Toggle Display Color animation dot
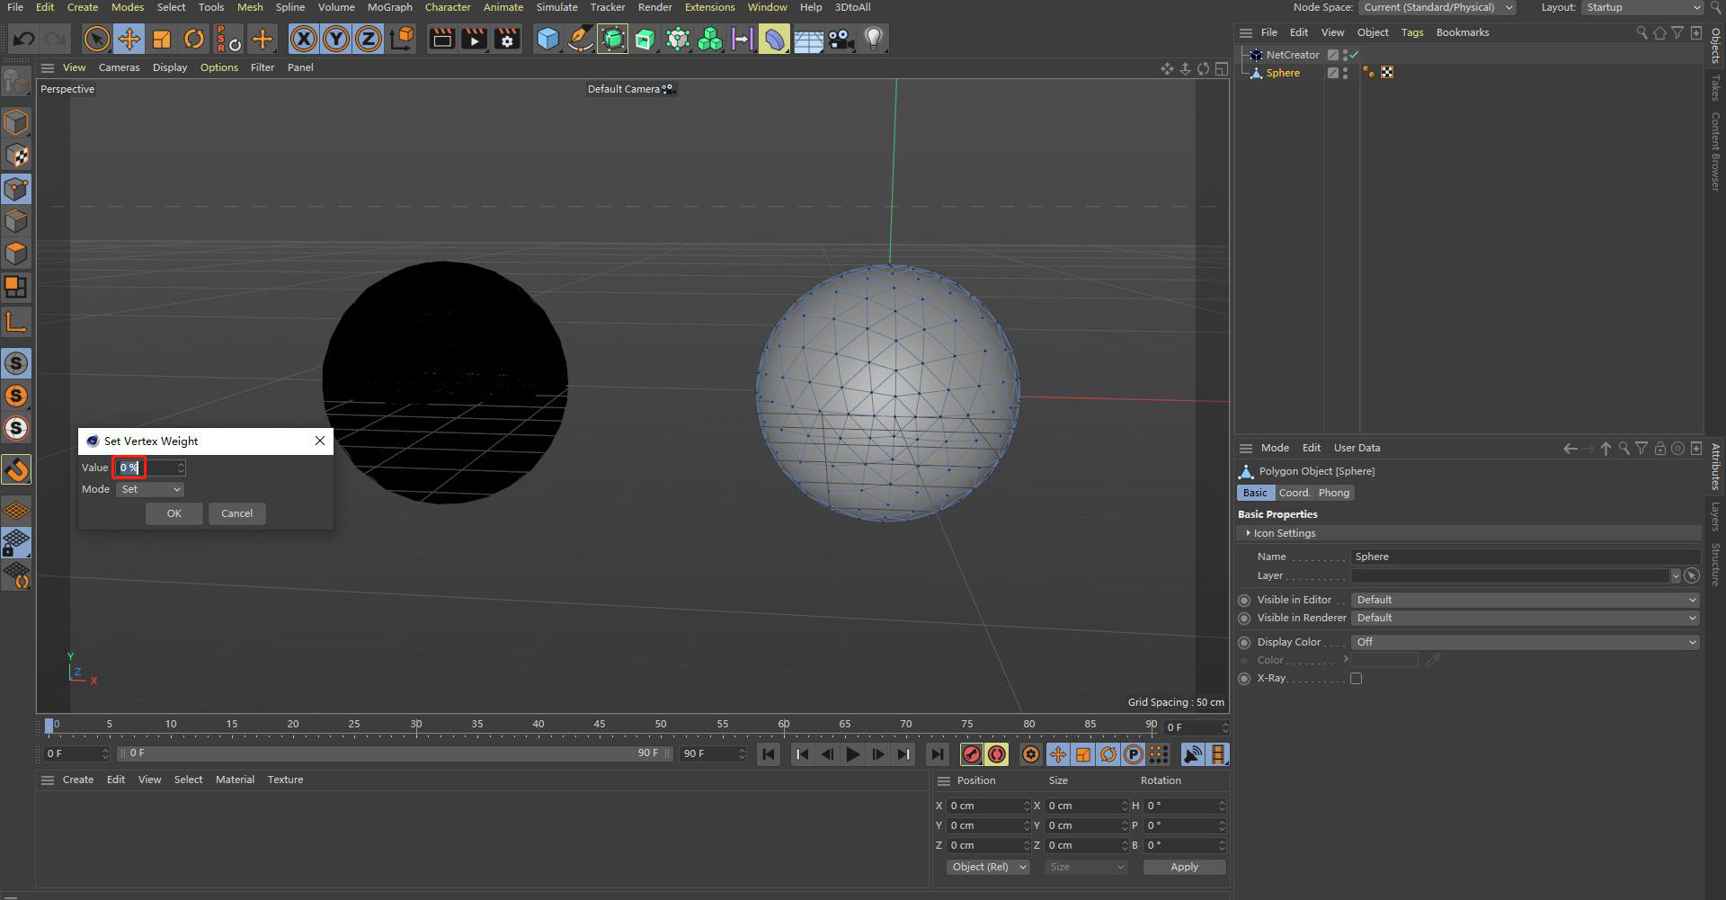1726x900 pixels. pos(1245,643)
